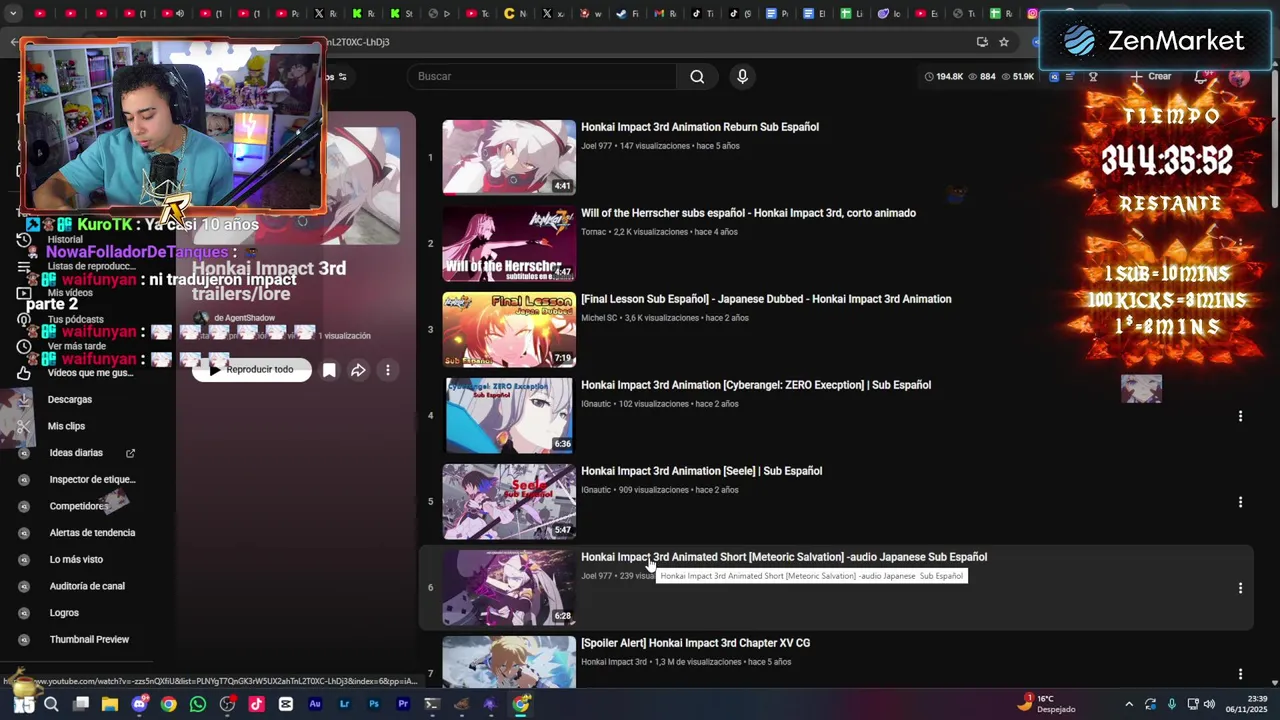This screenshot has height=720, width=1280.
Task: Click the vidIQ trophy icon
Action: [1093, 77]
